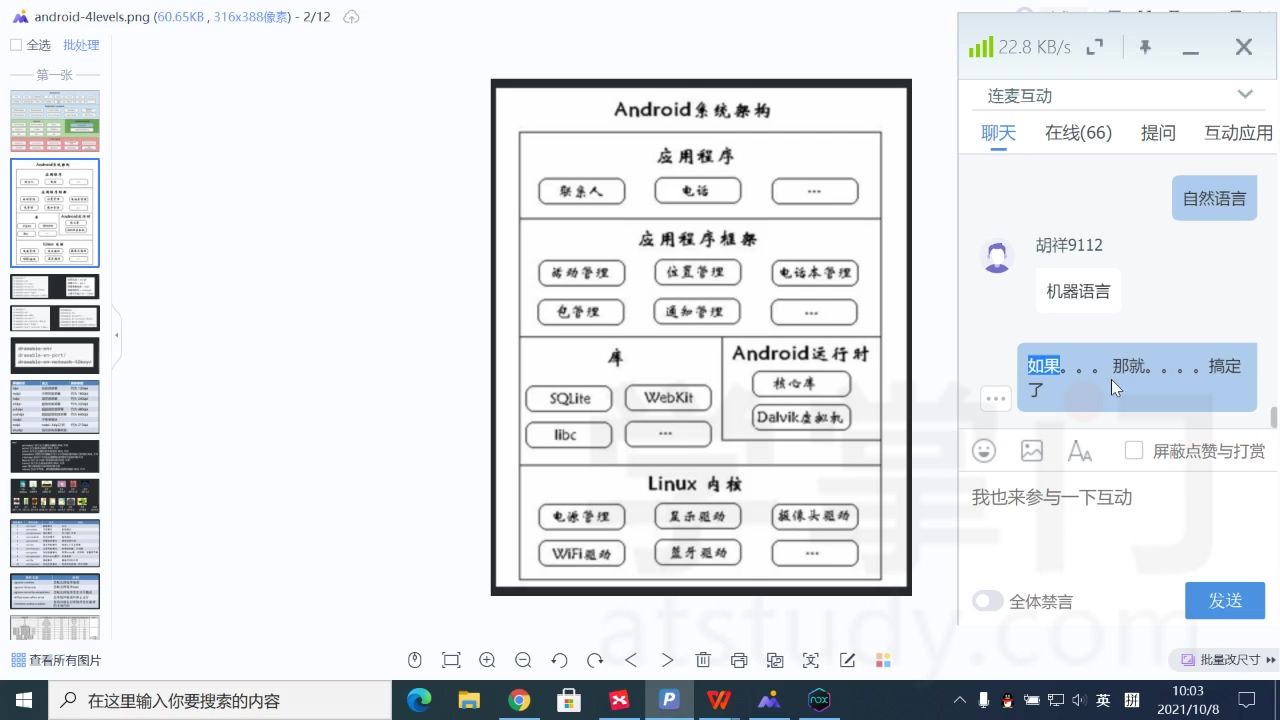This screenshot has height=720, width=1280.
Task: Click the 自然语言 chat message bubble
Action: (x=1215, y=198)
